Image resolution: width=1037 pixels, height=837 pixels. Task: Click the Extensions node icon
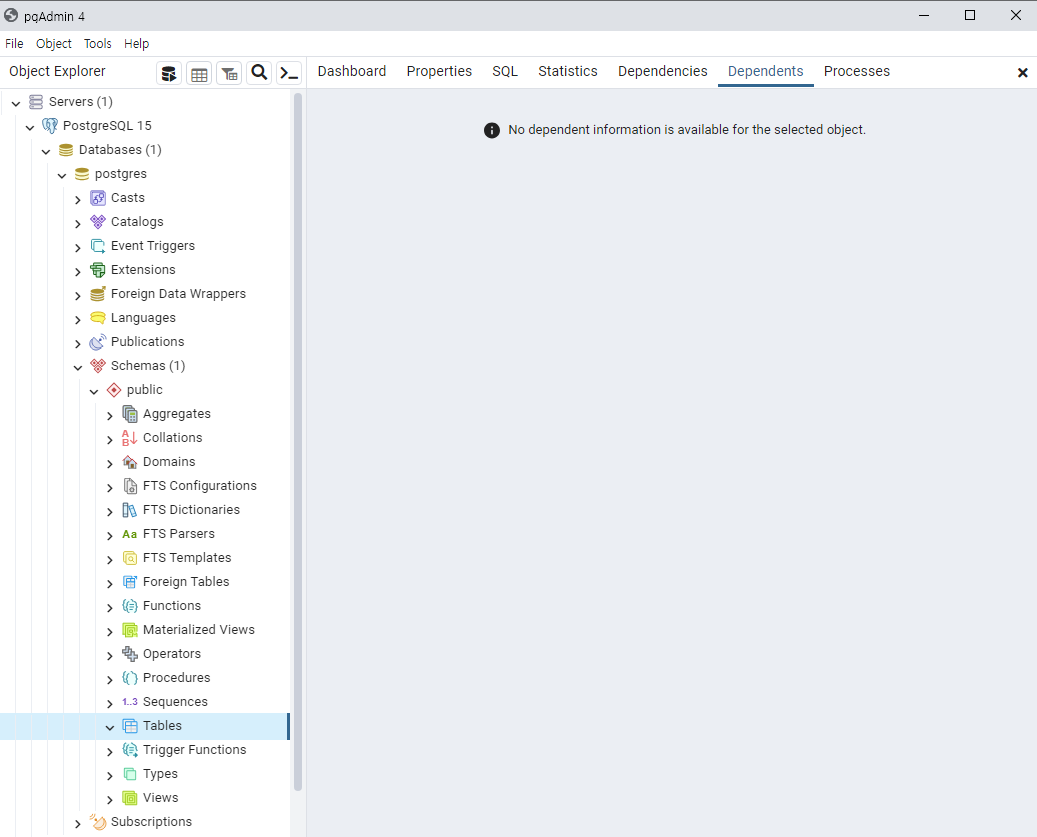(98, 270)
